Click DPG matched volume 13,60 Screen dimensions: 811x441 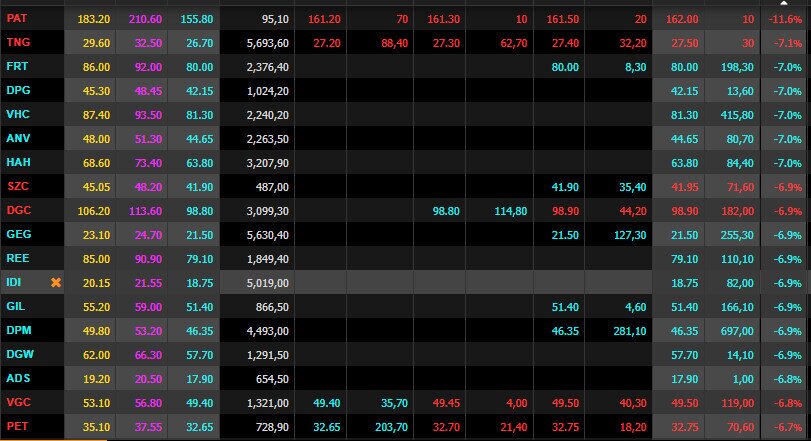tap(740, 91)
